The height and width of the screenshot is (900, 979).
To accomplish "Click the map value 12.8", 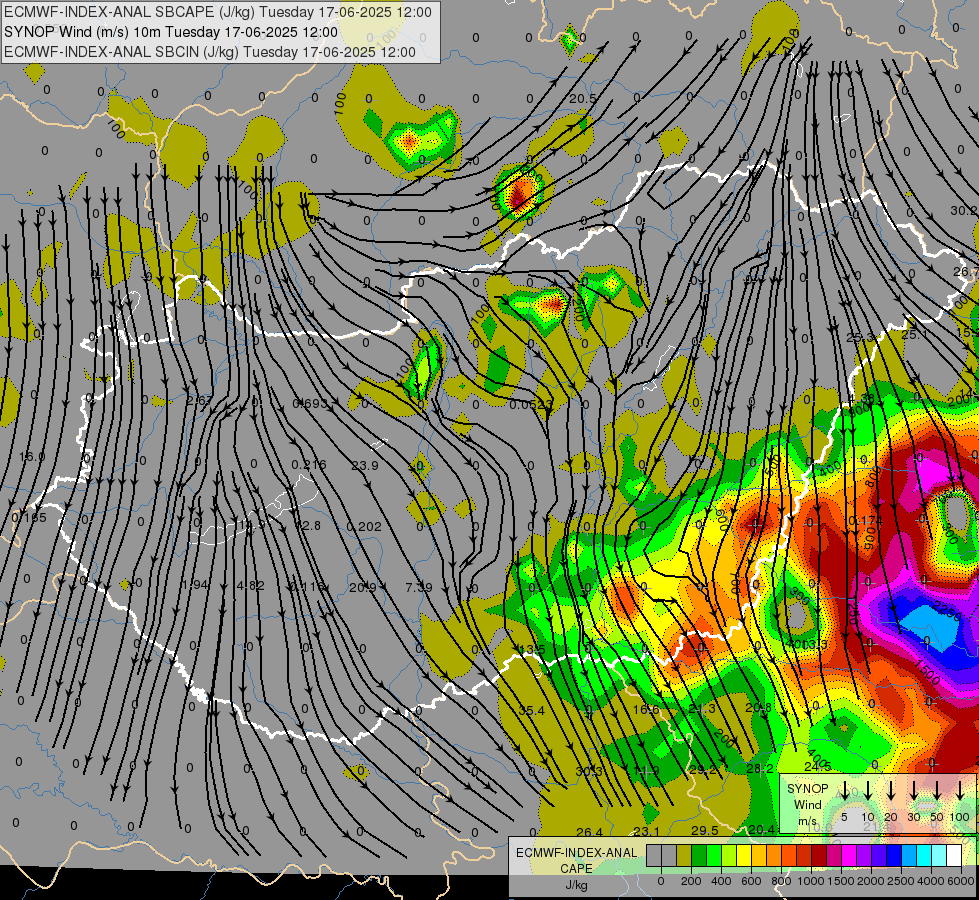I will pyautogui.click(x=308, y=525).
